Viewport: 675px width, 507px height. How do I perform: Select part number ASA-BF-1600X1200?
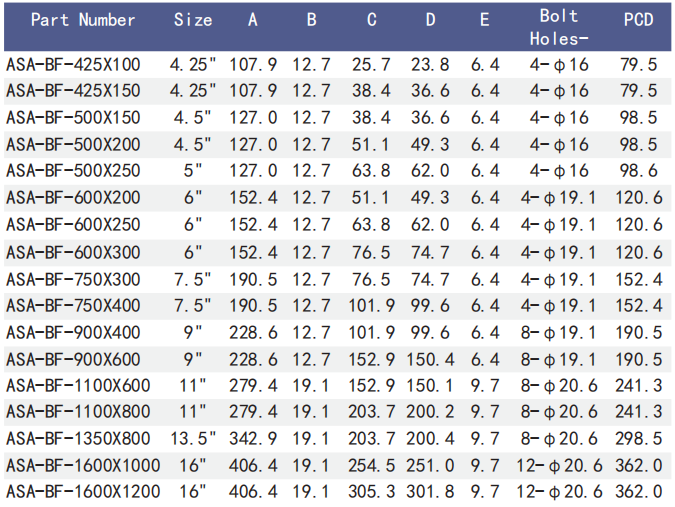point(82,491)
